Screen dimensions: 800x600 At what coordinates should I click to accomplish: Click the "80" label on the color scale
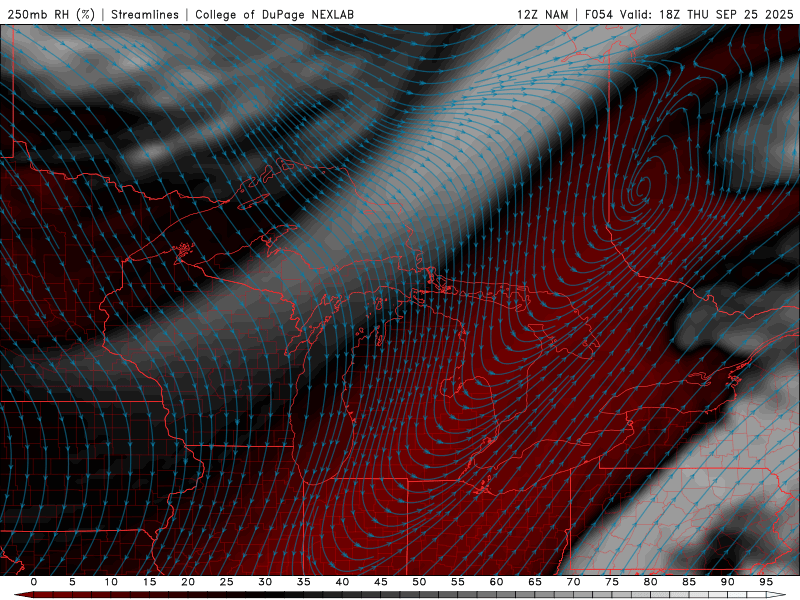pos(650,582)
